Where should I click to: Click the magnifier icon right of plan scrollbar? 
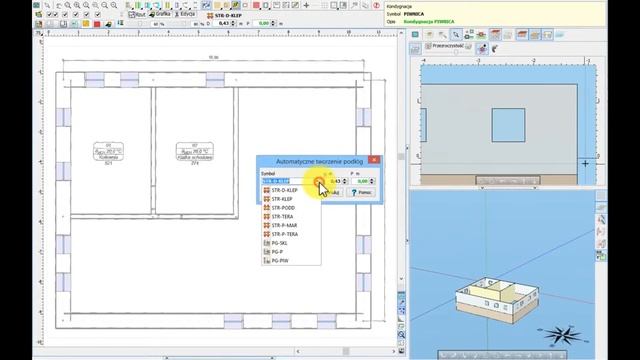tap(402, 335)
